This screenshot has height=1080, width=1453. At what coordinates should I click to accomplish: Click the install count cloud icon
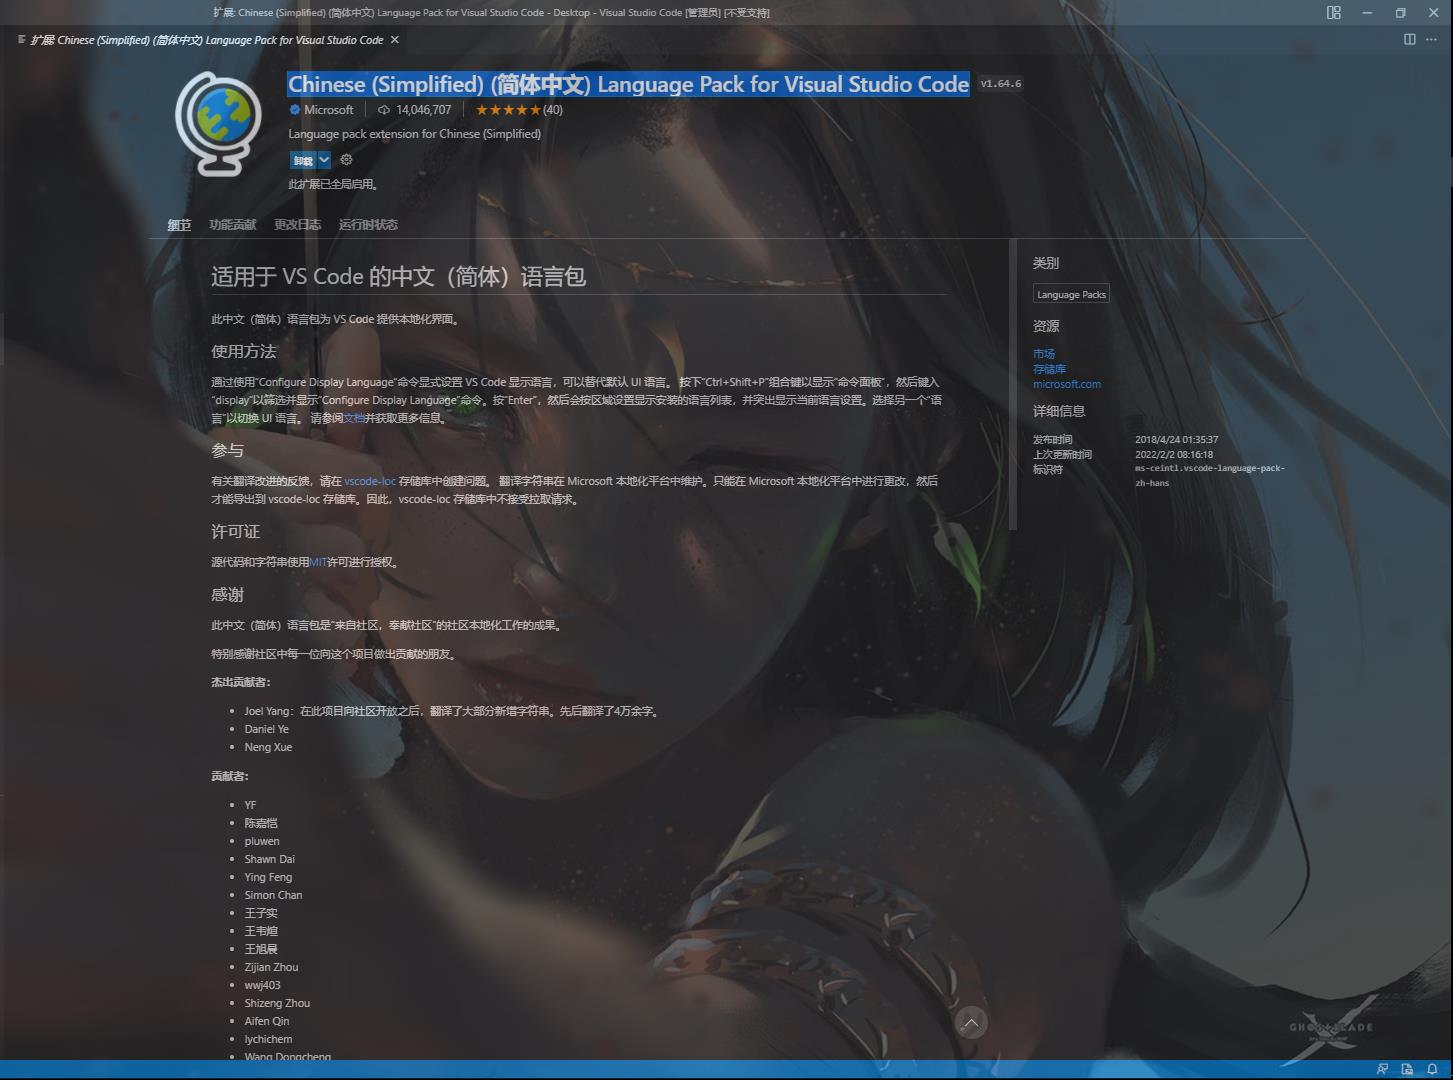click(x=384, y=110)
